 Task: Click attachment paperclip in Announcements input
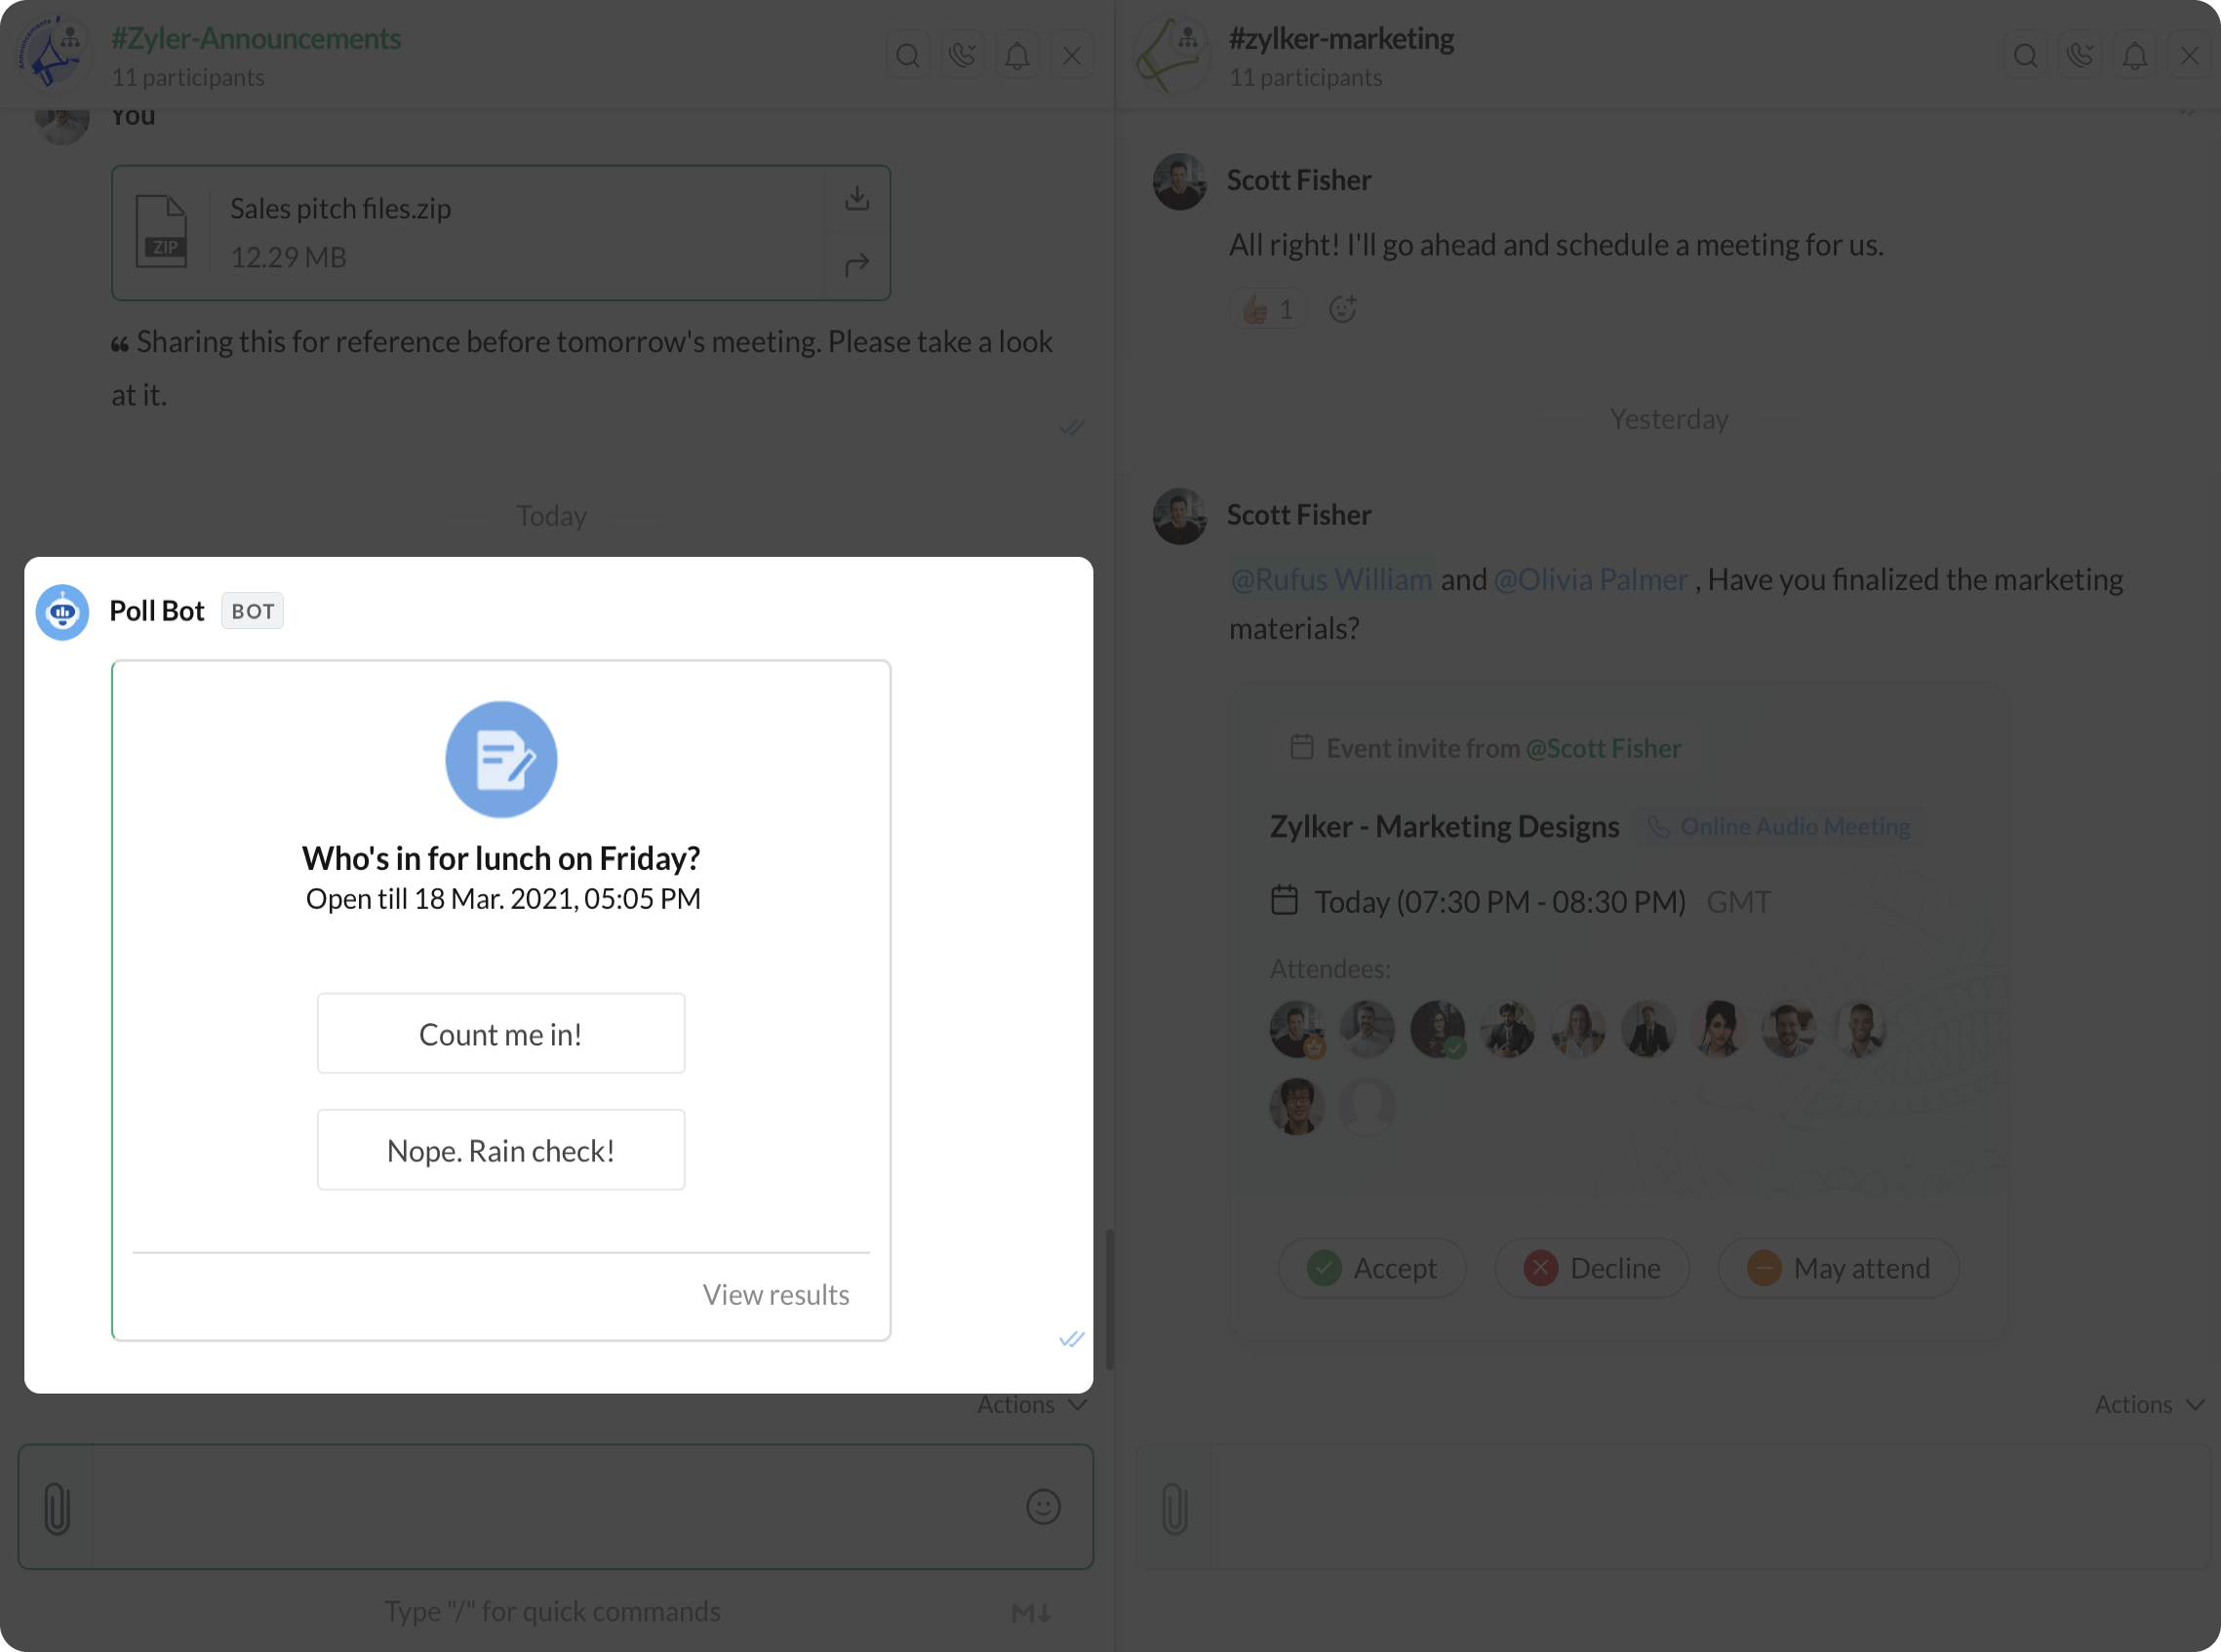coord(57,1506)
